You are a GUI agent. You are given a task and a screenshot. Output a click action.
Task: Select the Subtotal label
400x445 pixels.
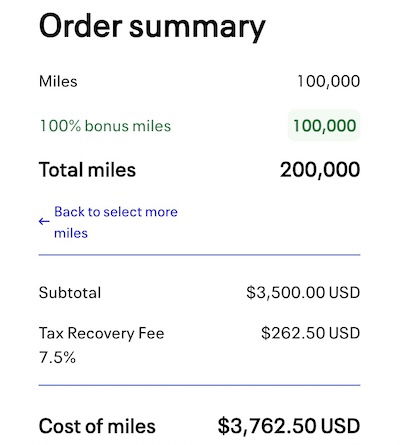click(x=70, y=293)
